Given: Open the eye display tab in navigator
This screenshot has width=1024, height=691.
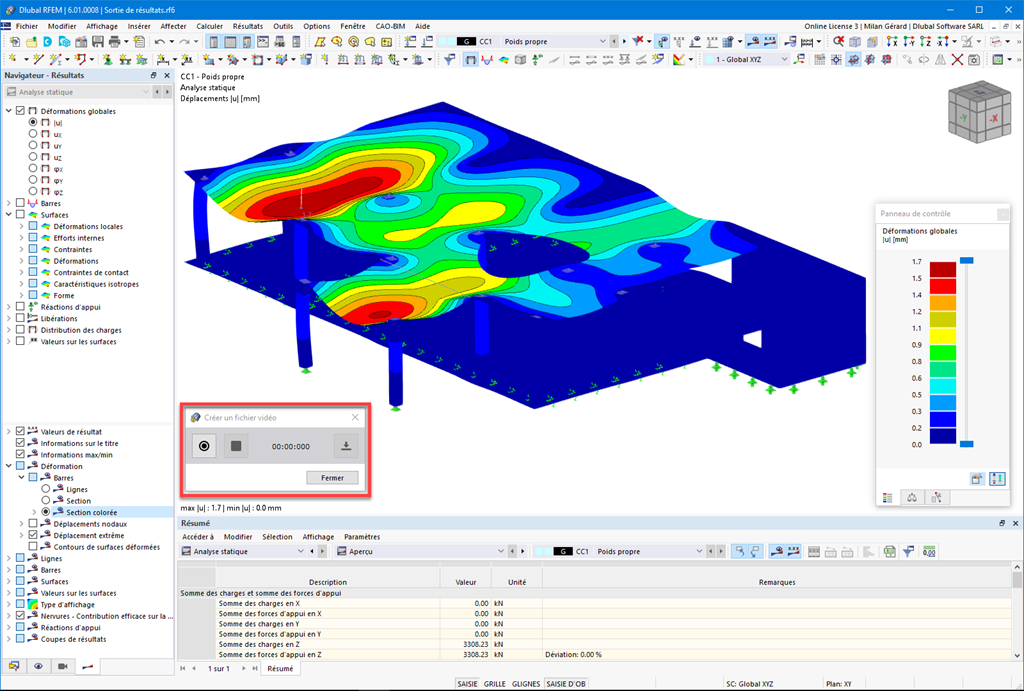Looking at the screenshot, I should [39, 666].
